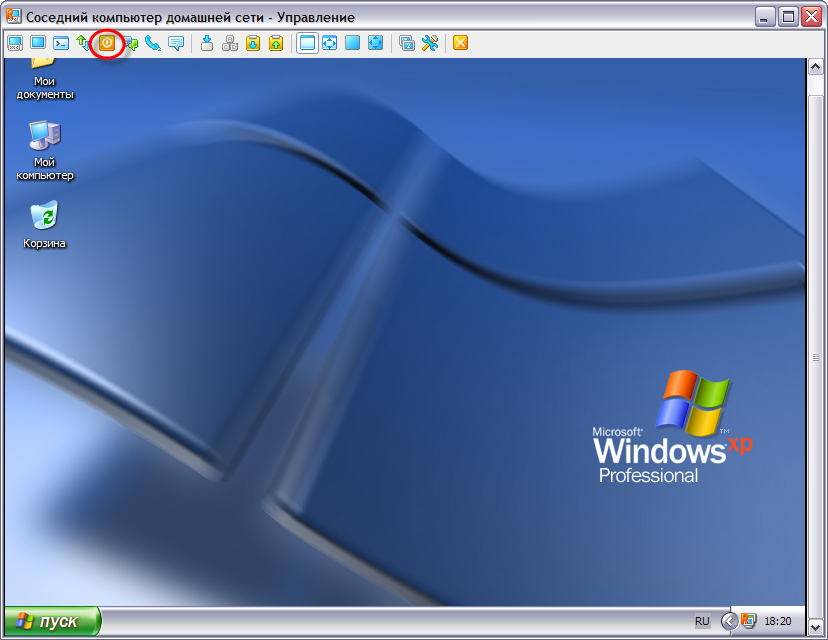Click the orange X disconnect toolbar icon
The height and width of the screenshot is (640, 828).
tap(460, 43)
